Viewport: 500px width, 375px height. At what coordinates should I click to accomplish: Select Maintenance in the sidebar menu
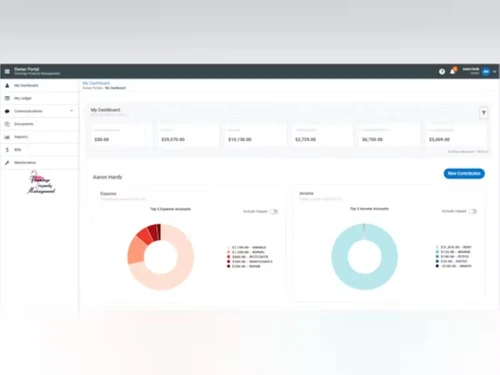click(x=25, y=163)
